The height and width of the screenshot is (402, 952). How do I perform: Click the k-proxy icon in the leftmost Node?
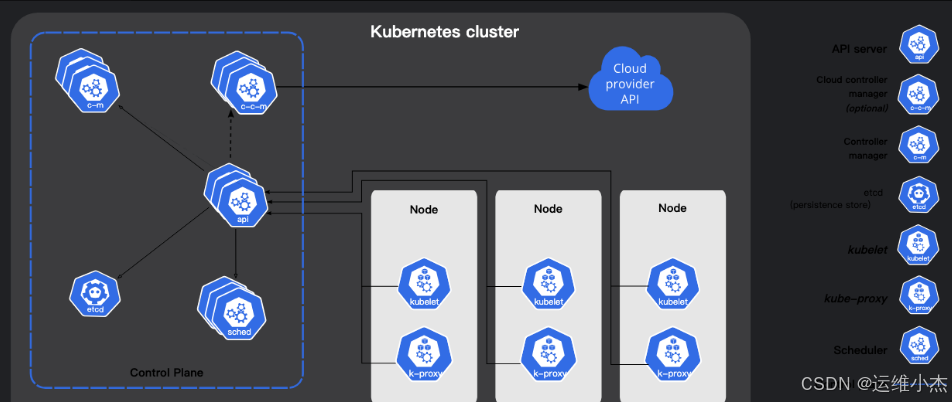coord(424,356)
